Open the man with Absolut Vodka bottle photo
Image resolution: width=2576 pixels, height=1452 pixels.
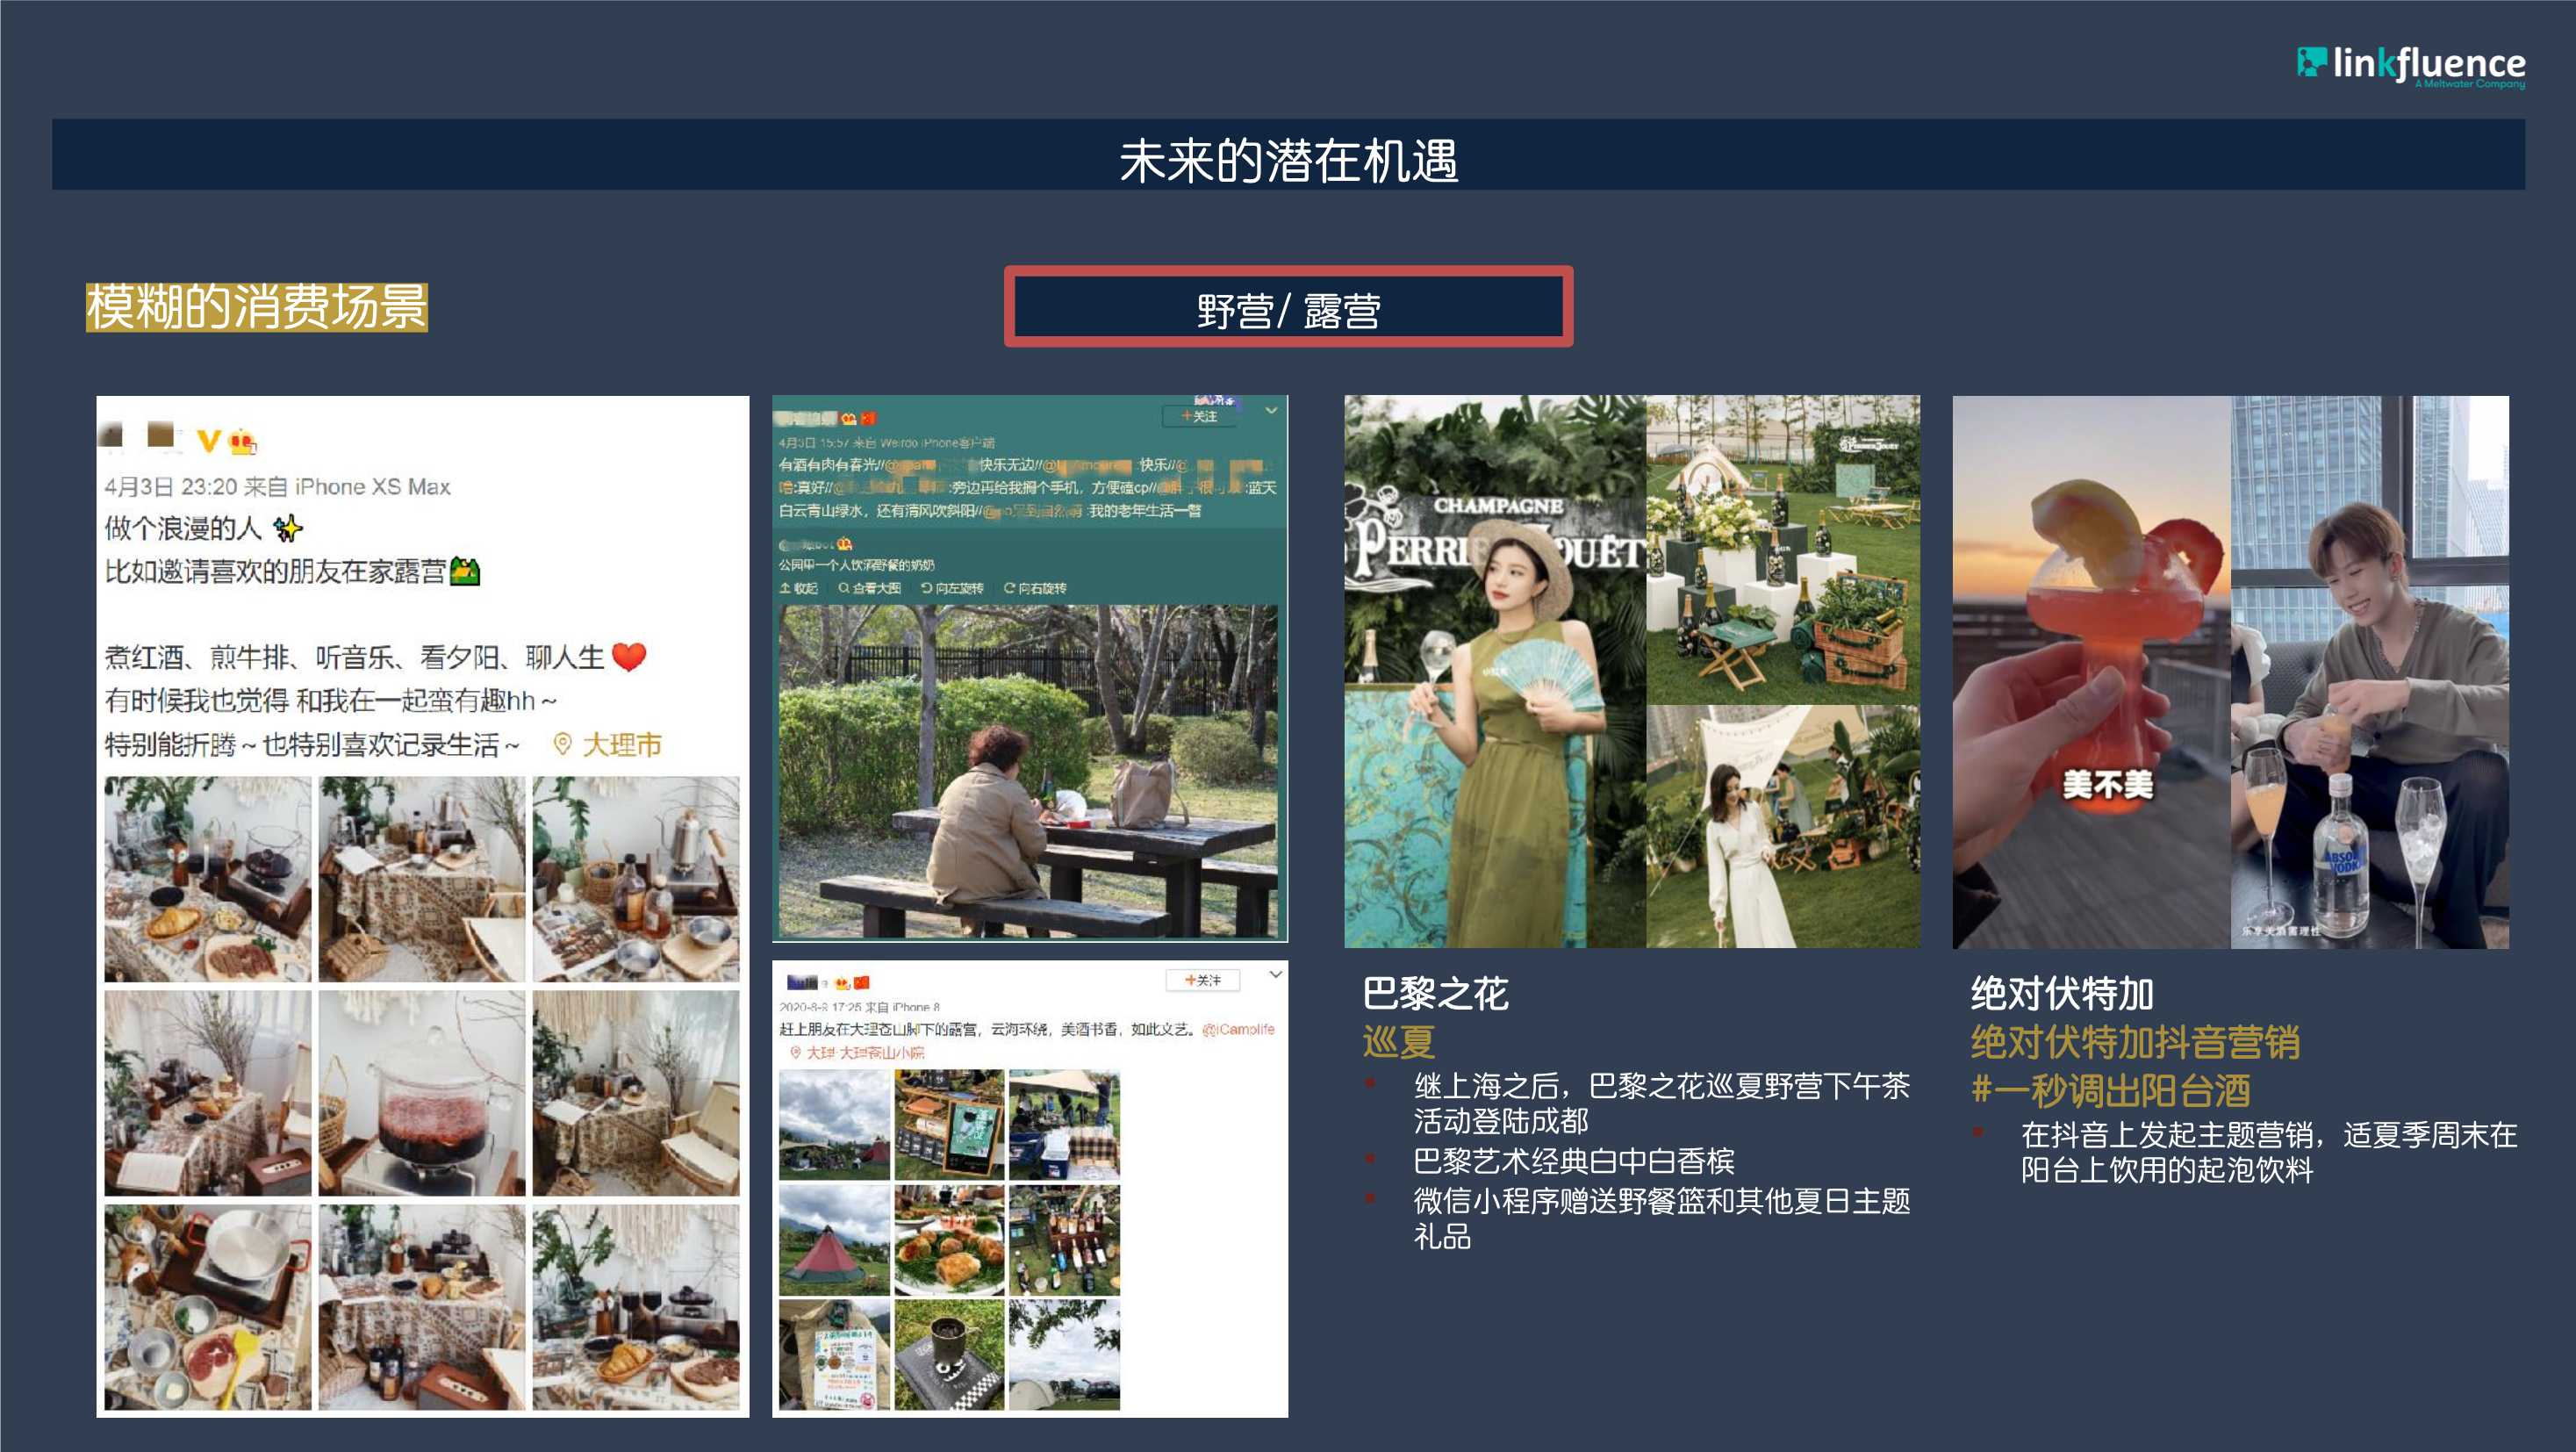coord(2370,671)
